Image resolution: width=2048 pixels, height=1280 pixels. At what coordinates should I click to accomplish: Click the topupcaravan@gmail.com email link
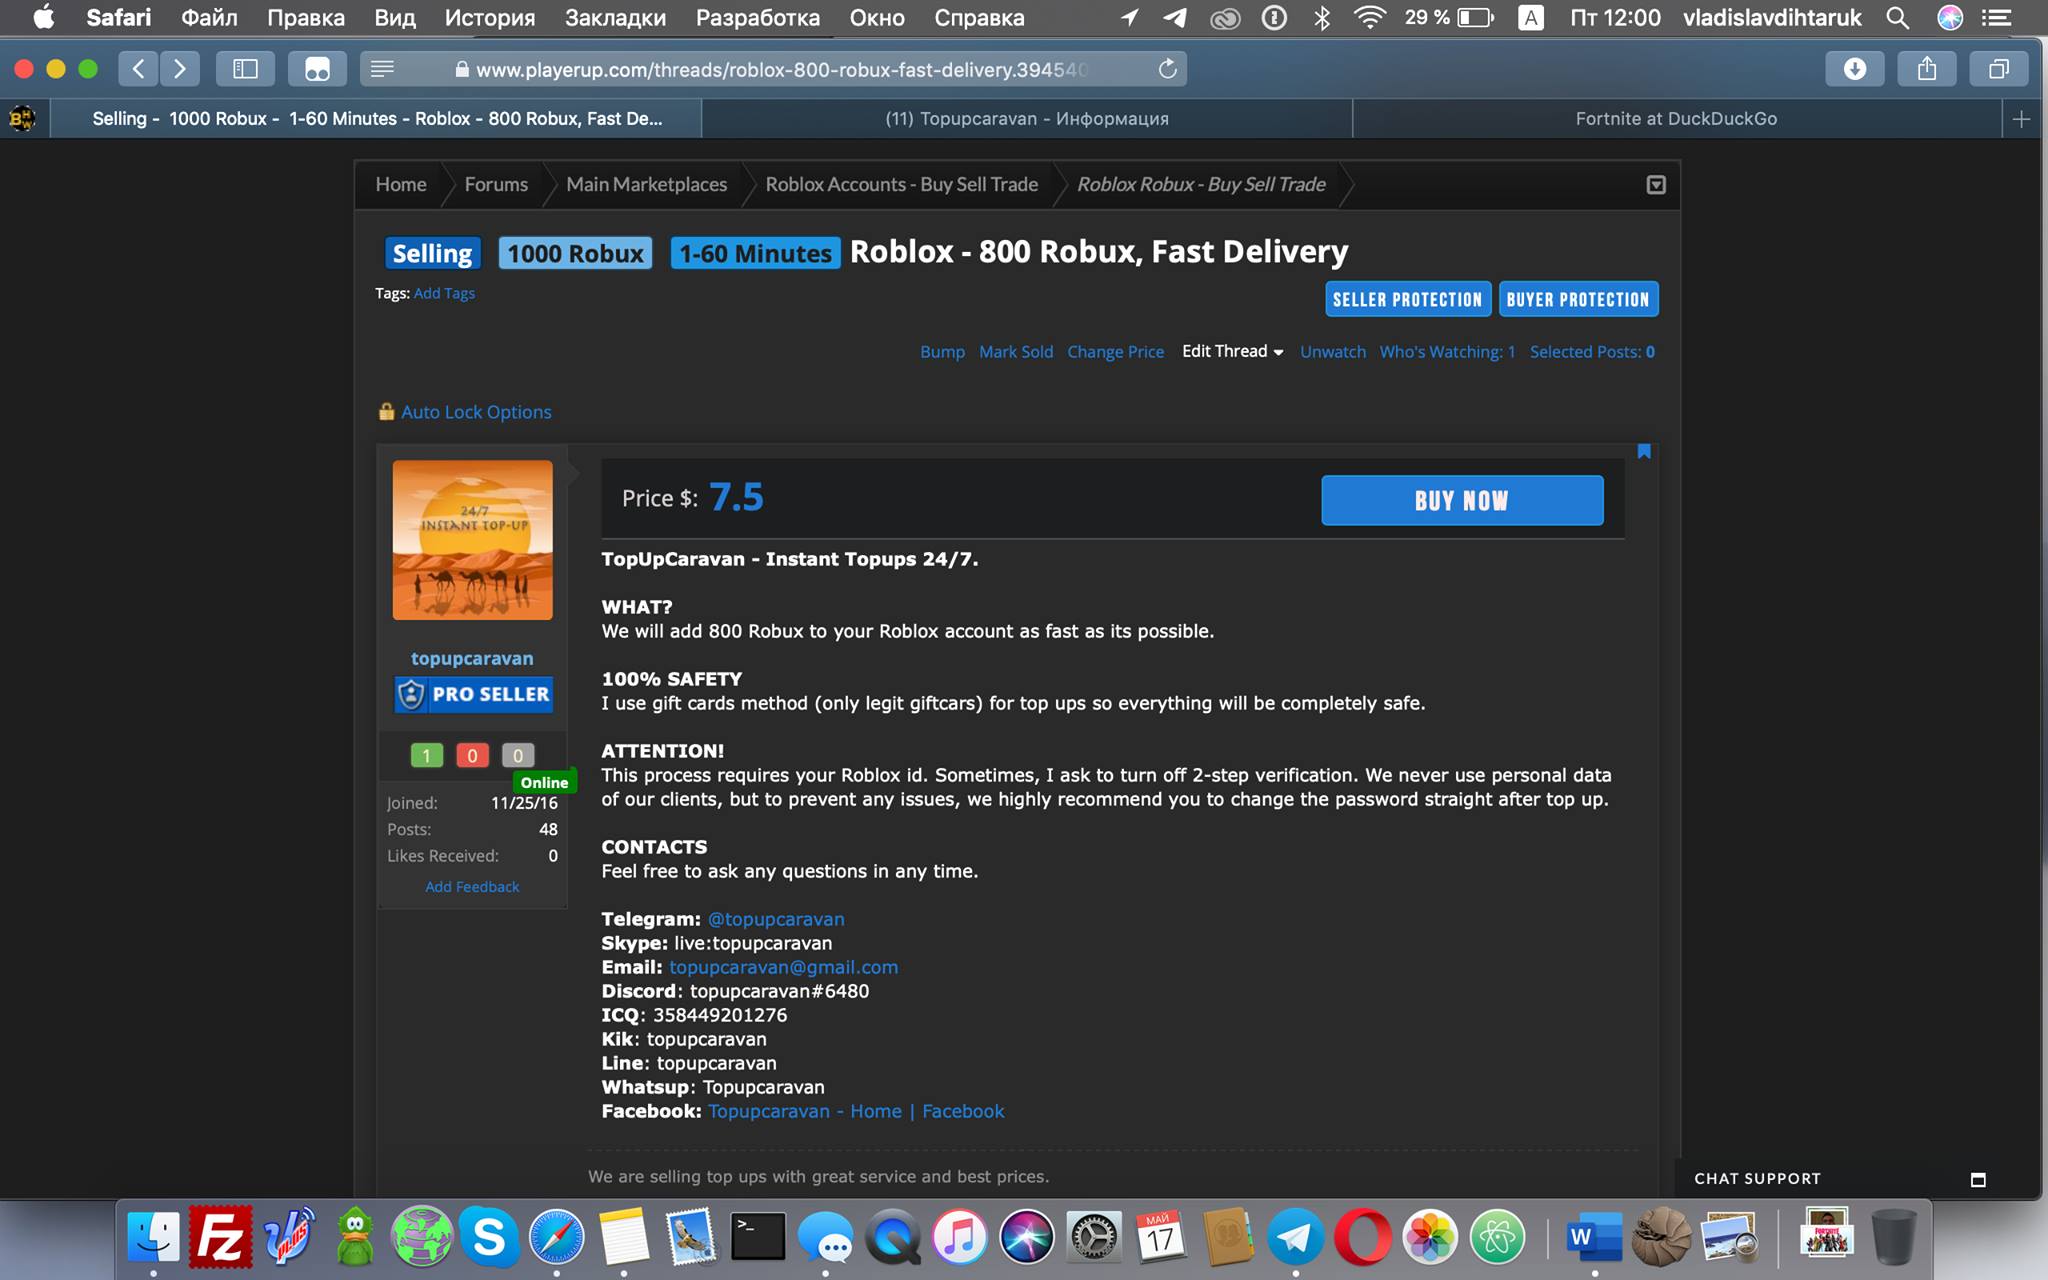coord(784,967)
